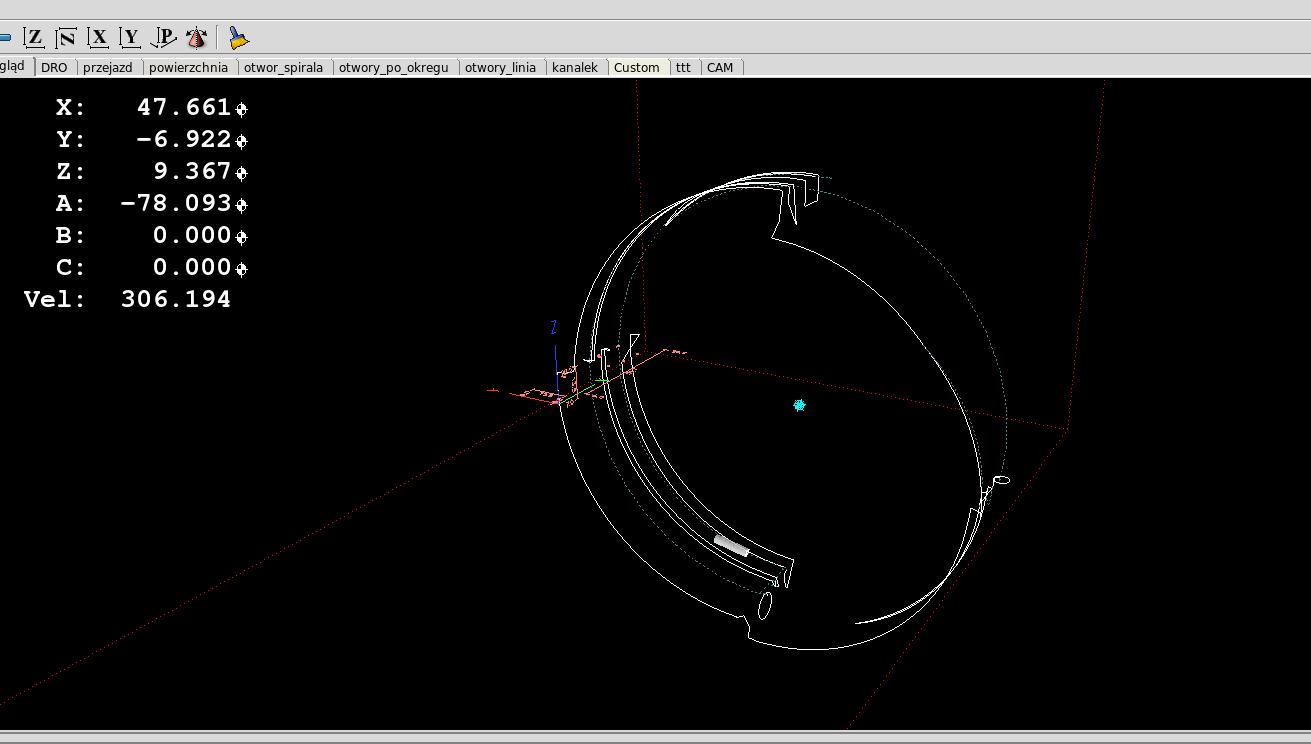Click the Vel value 306.194
Image resolution: width=1311 pixels, height=744 pixels.
tap(176, 299)
